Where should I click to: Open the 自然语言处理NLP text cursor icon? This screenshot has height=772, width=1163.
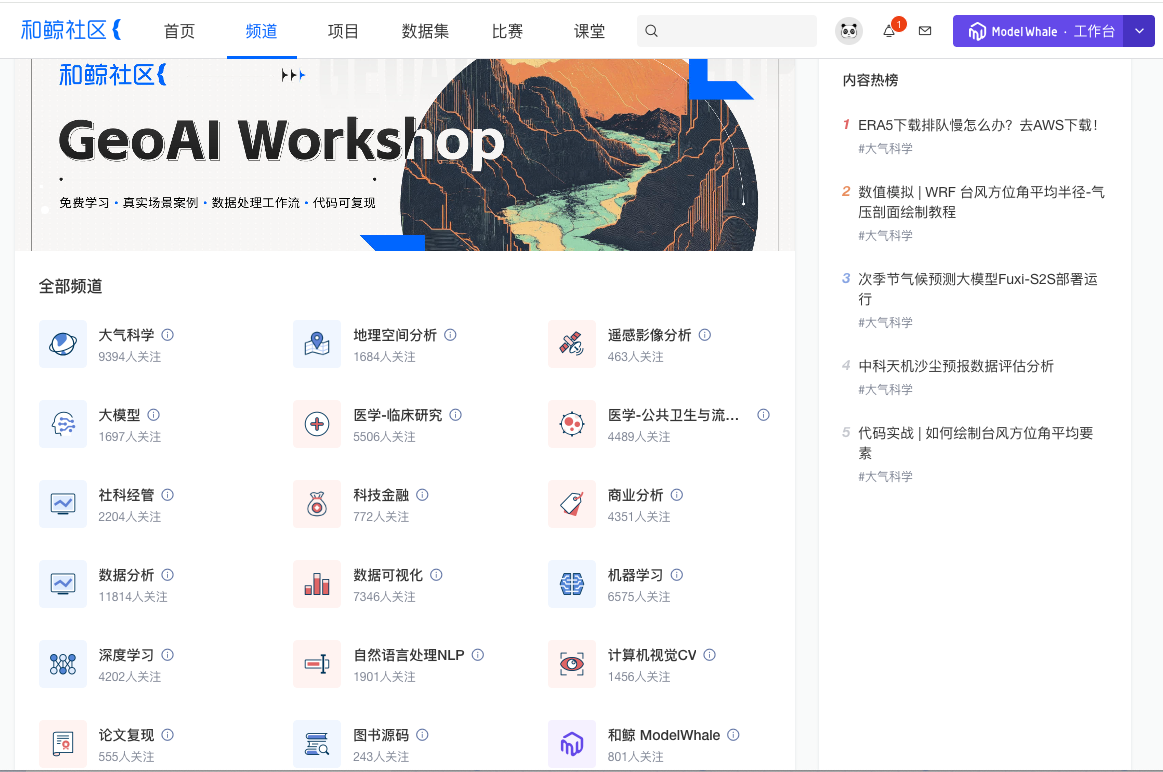point(317,664)
